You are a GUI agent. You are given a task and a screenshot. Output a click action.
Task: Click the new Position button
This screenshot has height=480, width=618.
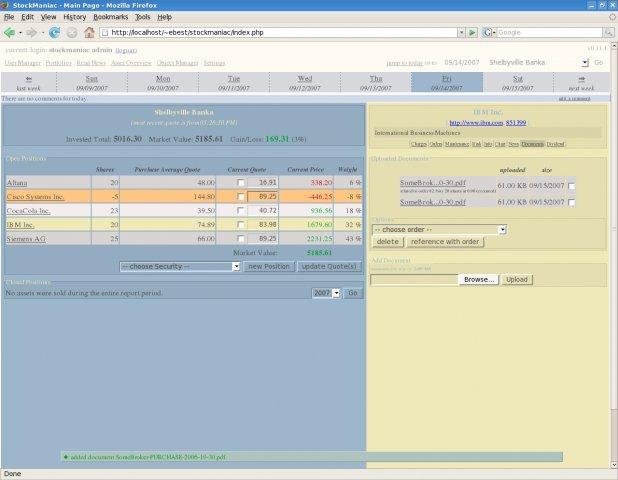click(269, 267)
